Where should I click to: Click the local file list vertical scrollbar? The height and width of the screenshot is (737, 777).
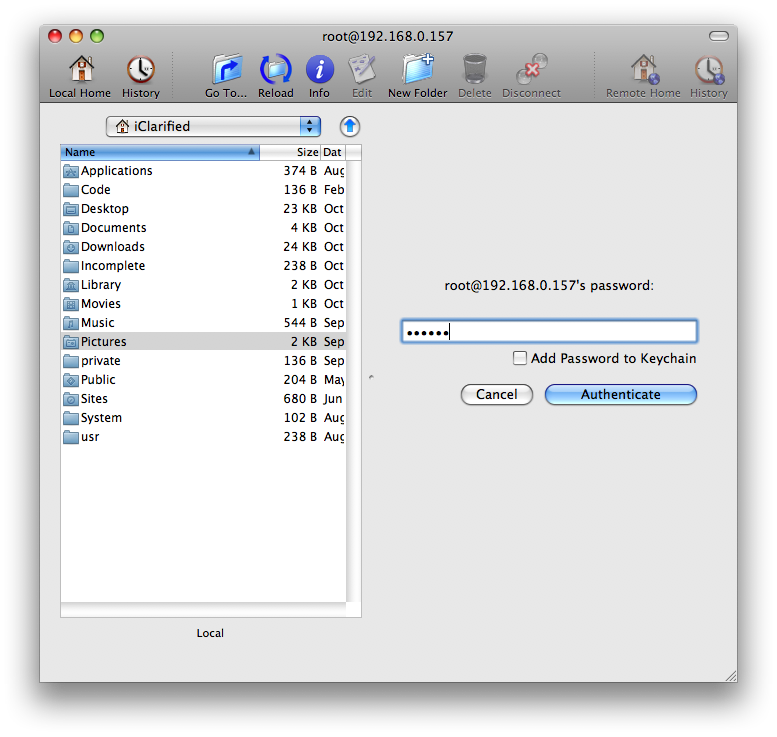pos(353,380)
